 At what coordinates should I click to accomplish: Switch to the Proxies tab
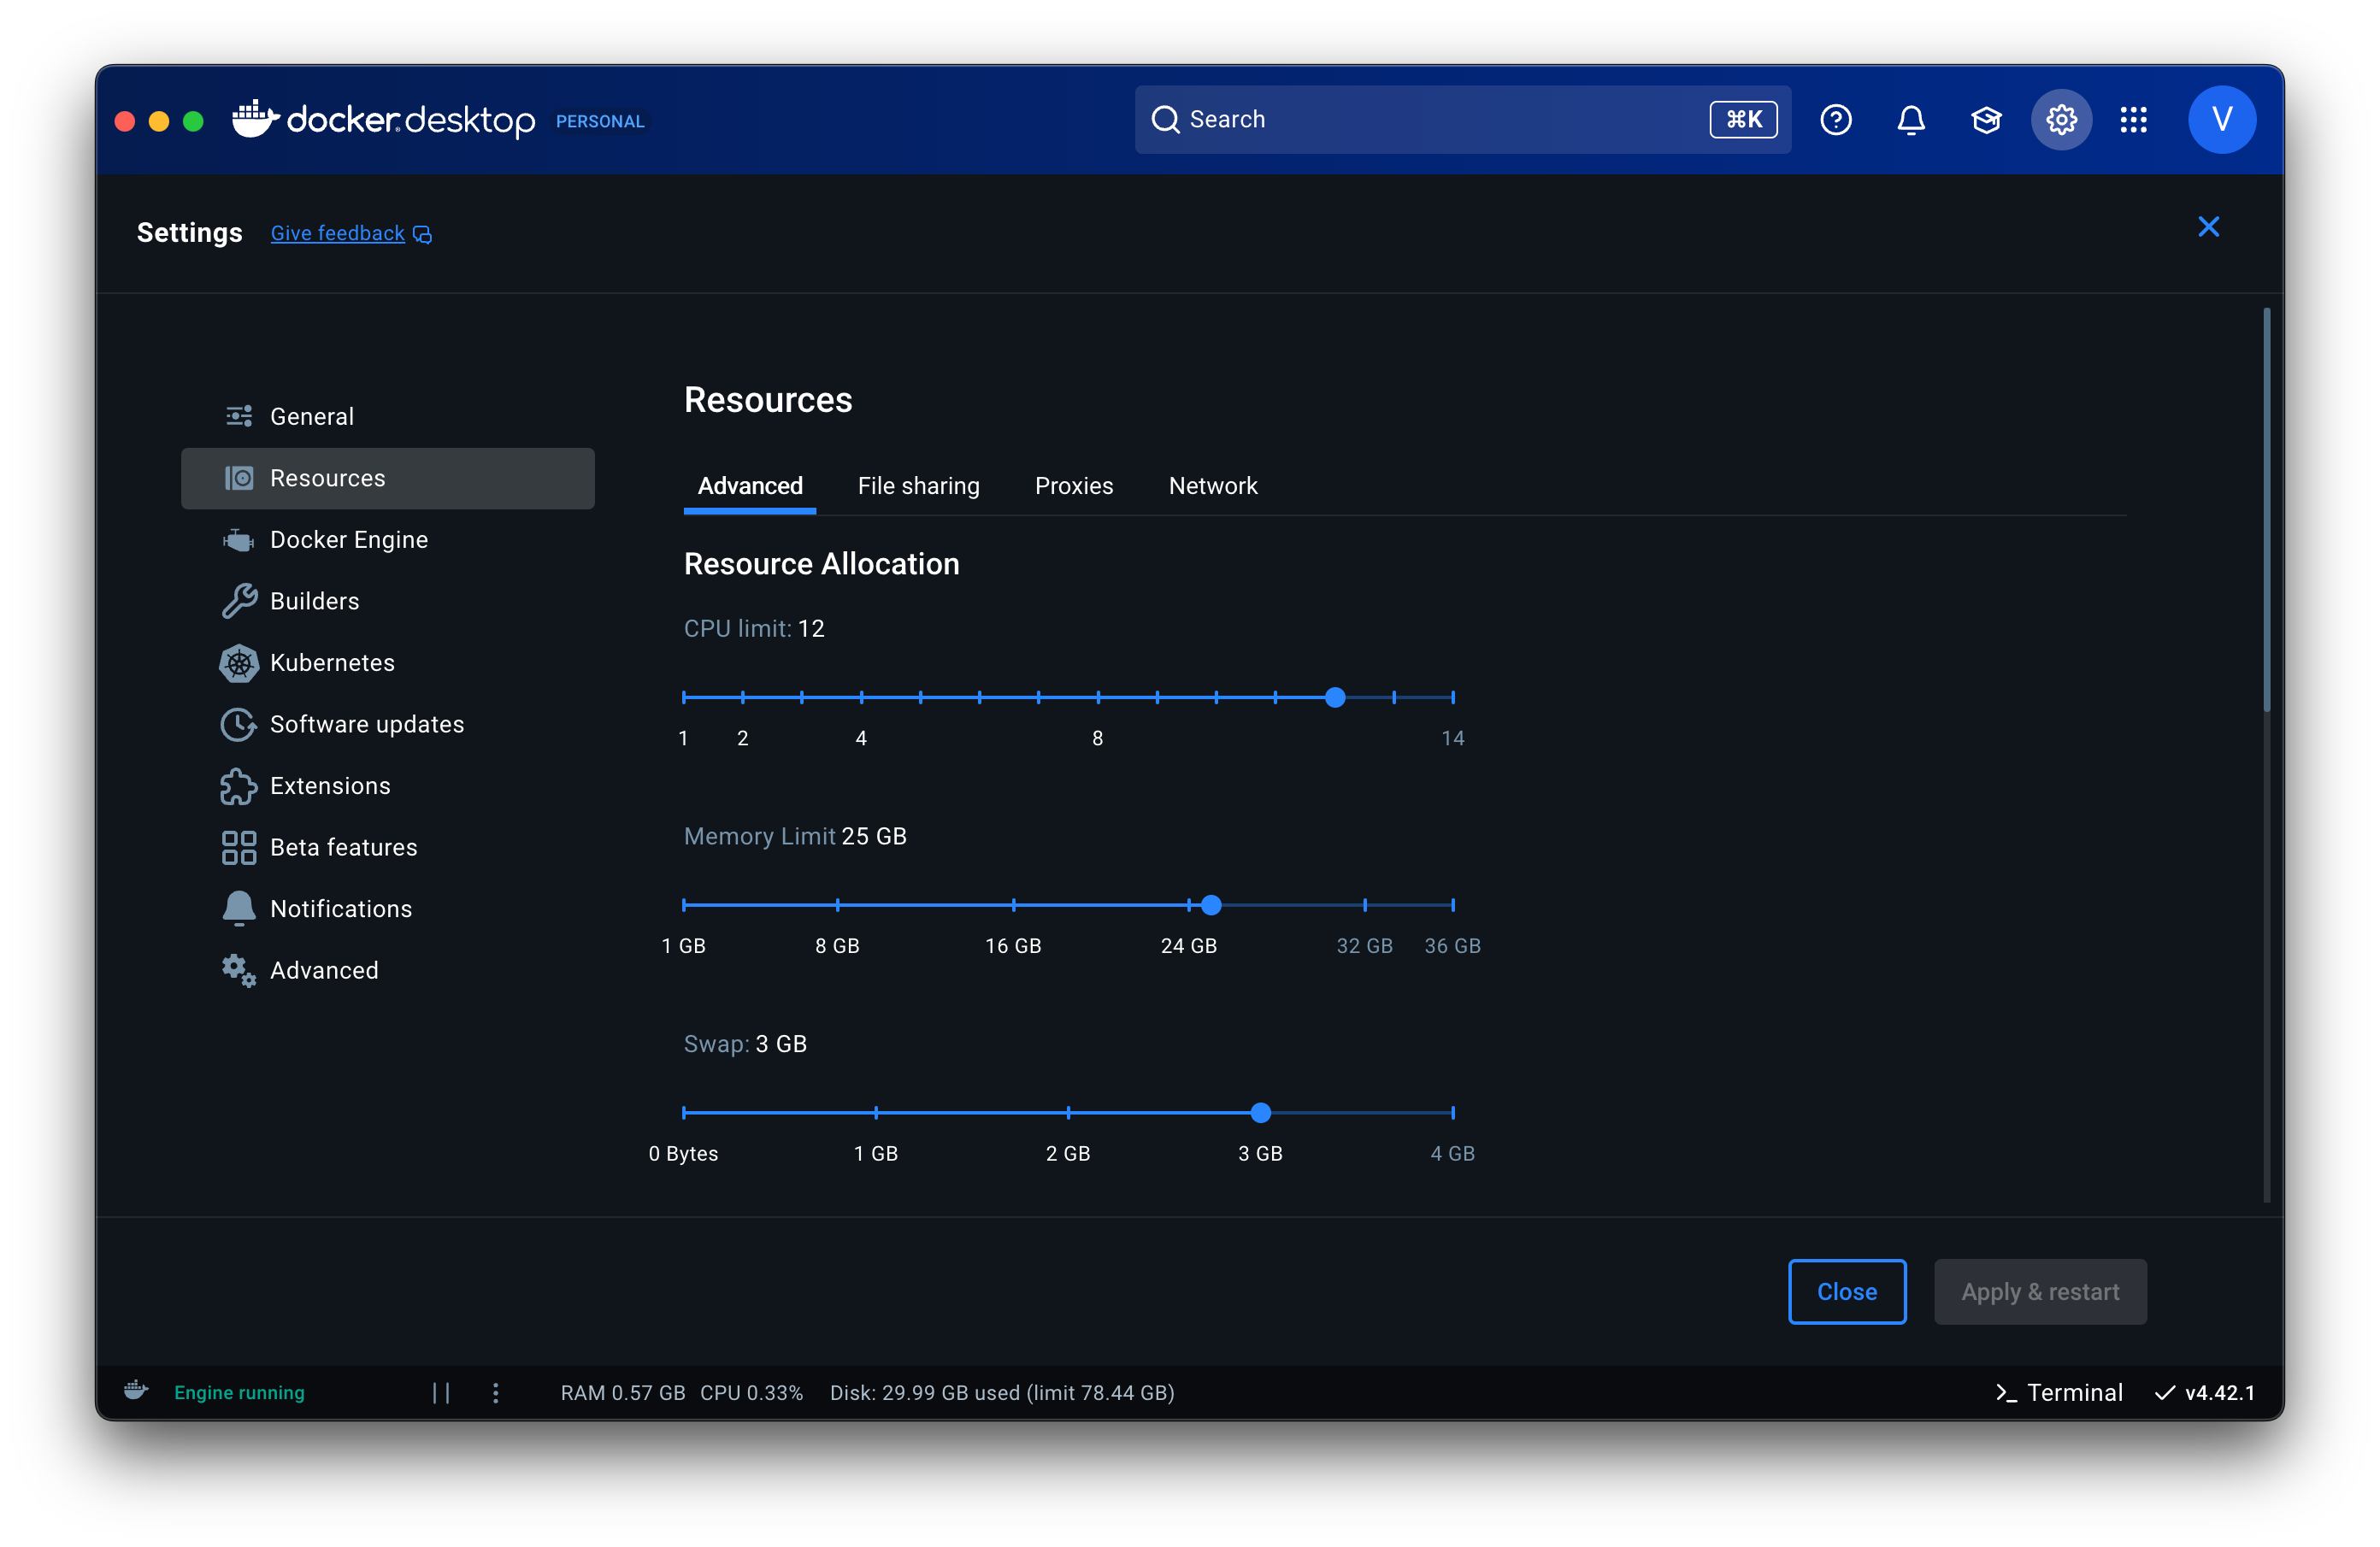[x=1074, y=486]
